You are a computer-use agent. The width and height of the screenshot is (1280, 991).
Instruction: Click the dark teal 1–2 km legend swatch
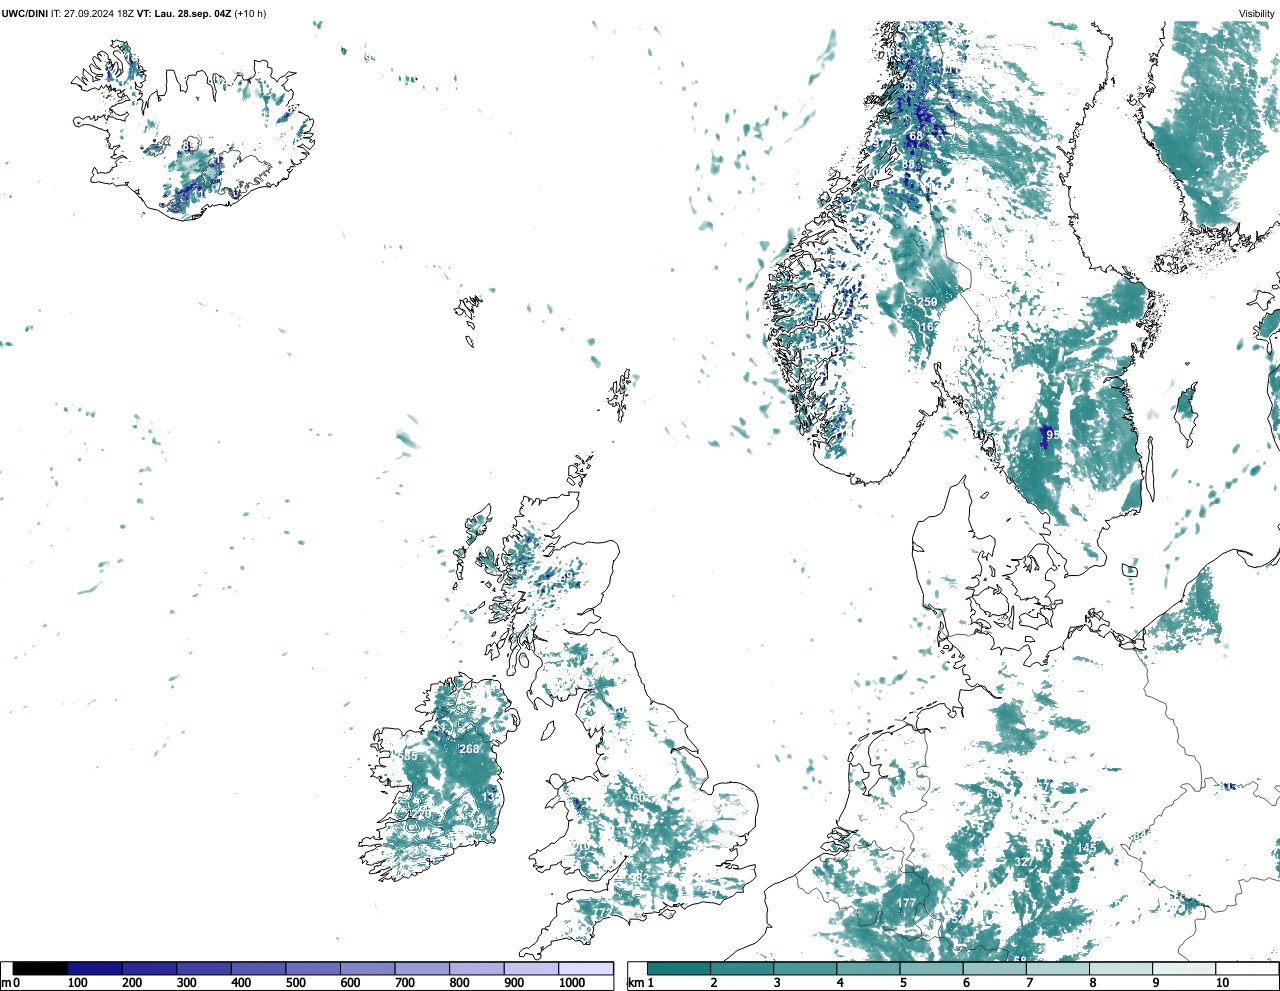tap(679, 968)
